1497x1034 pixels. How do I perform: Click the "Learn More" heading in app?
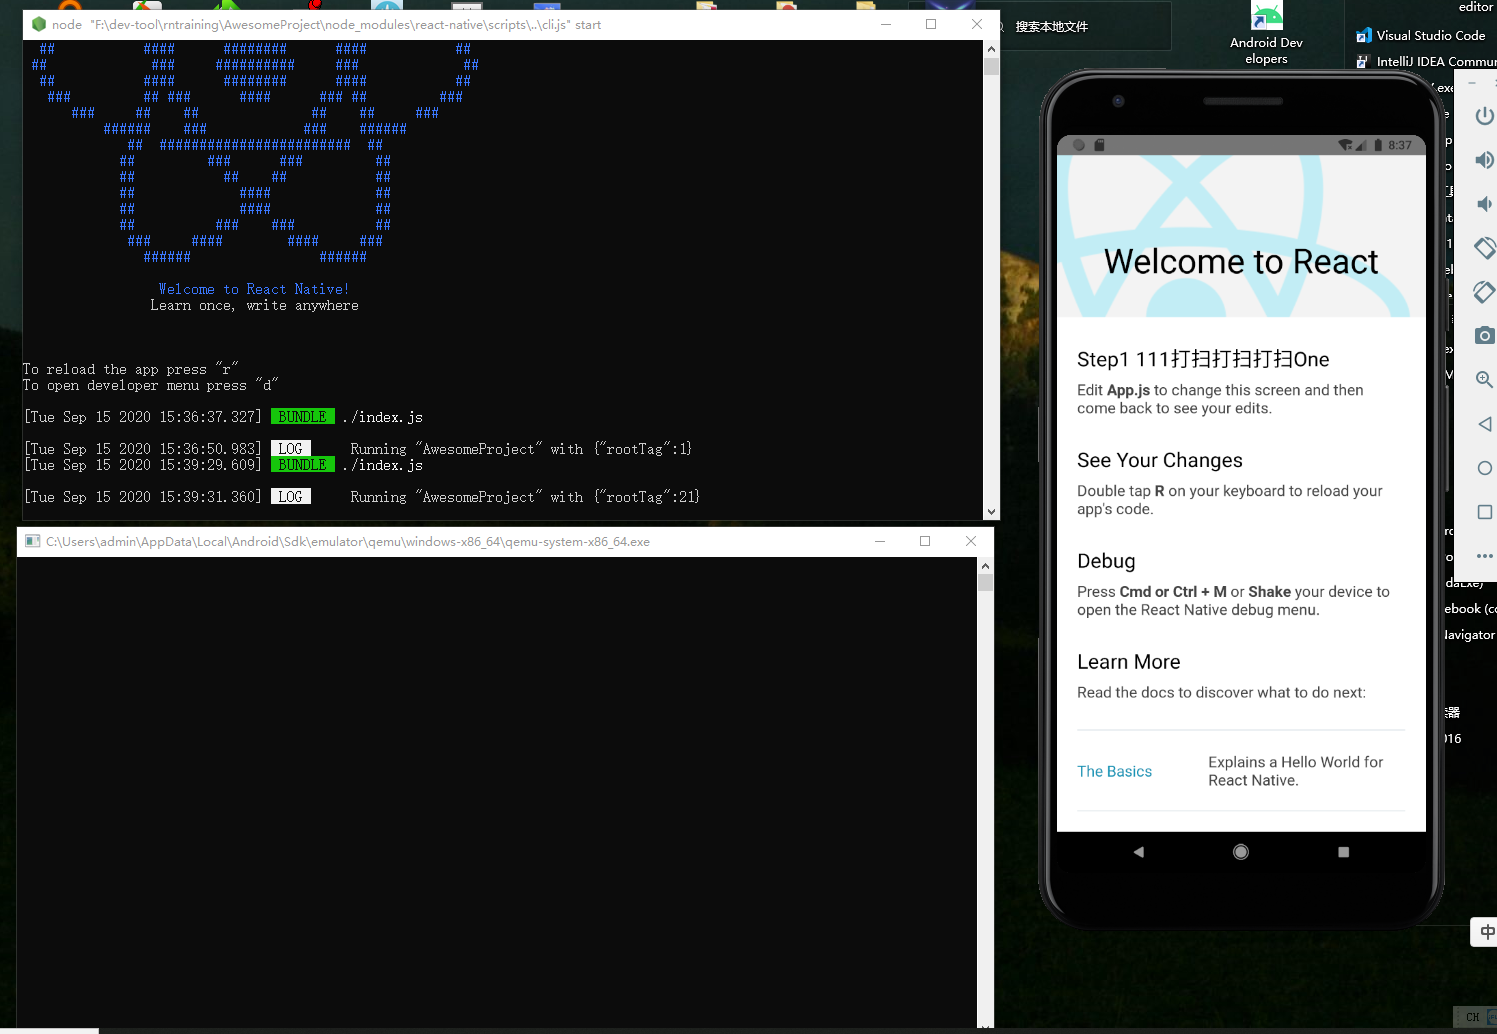pyautogui.click(x=1128, y=662)
